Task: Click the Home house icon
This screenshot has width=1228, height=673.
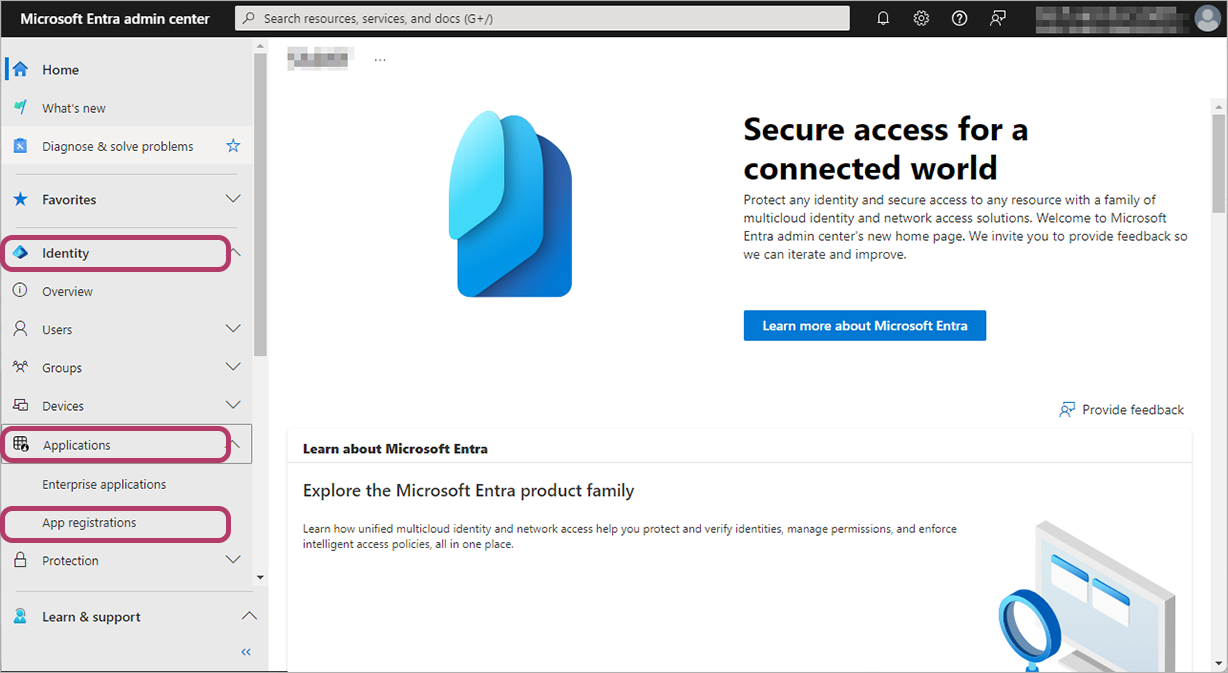Action: click(20, 70)
